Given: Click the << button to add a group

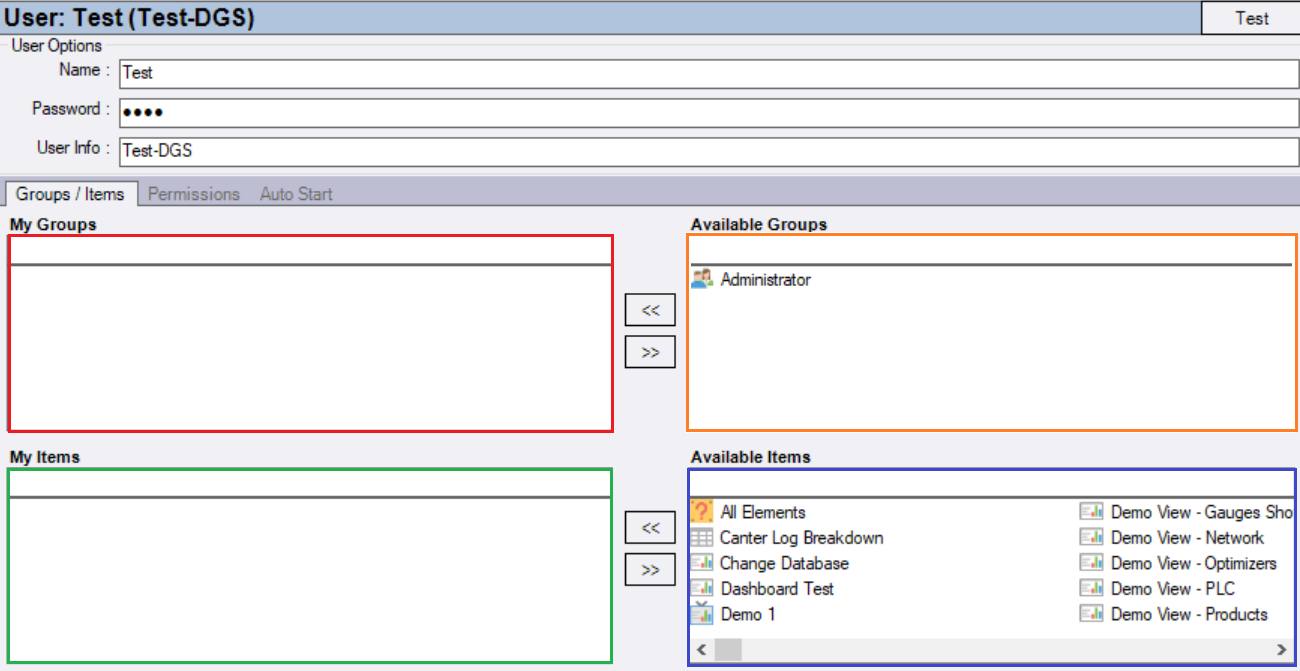Looking at the screenshot, I should point(650,309).
